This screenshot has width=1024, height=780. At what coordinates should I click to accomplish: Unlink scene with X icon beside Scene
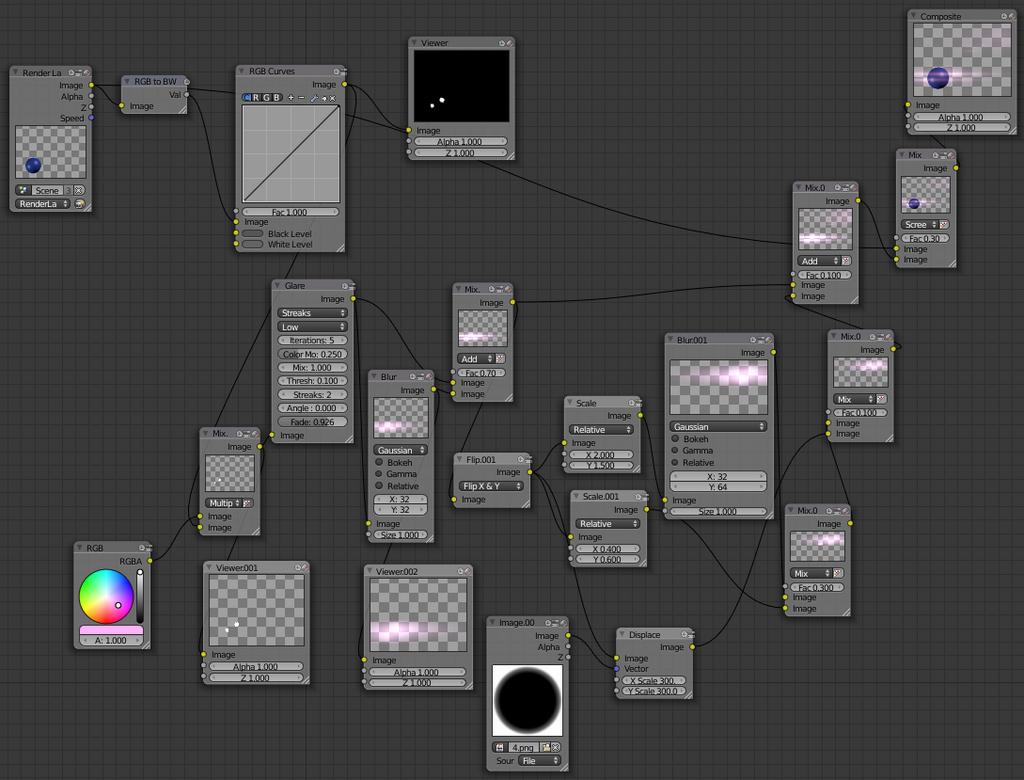click(78, 190)
